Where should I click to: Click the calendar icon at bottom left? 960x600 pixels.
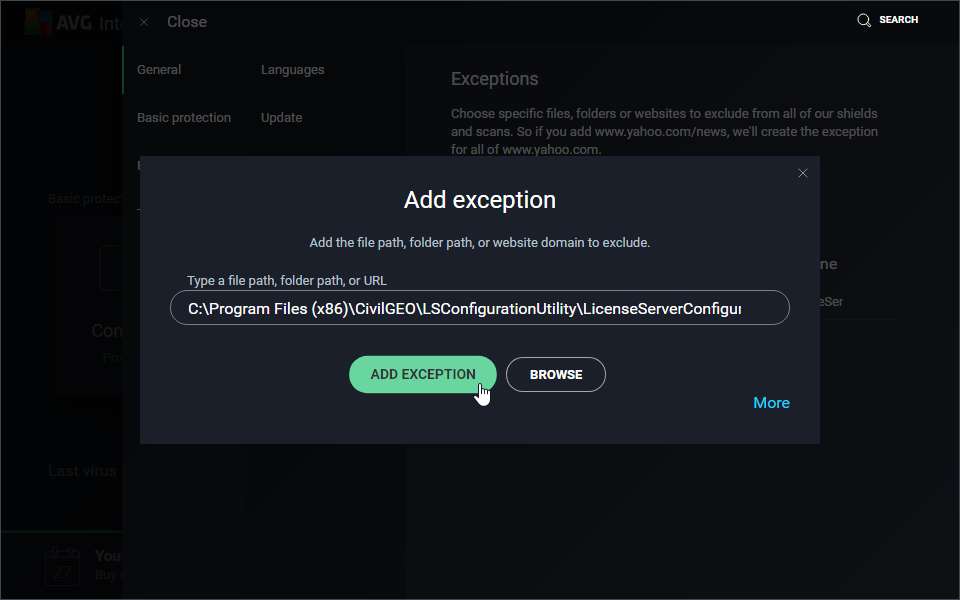point(62,566)
